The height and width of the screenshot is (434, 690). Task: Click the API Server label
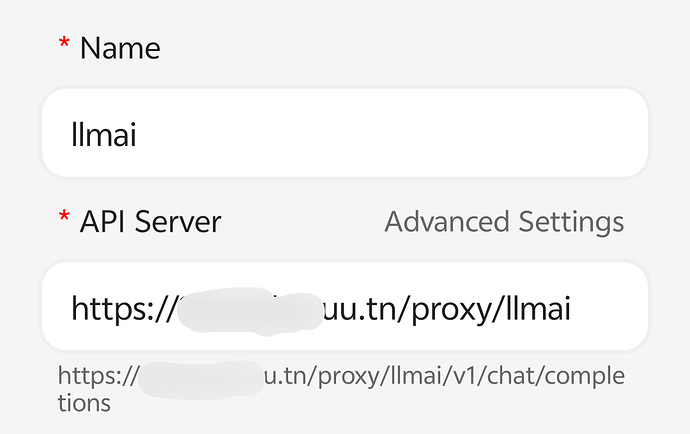coord(150,221)
